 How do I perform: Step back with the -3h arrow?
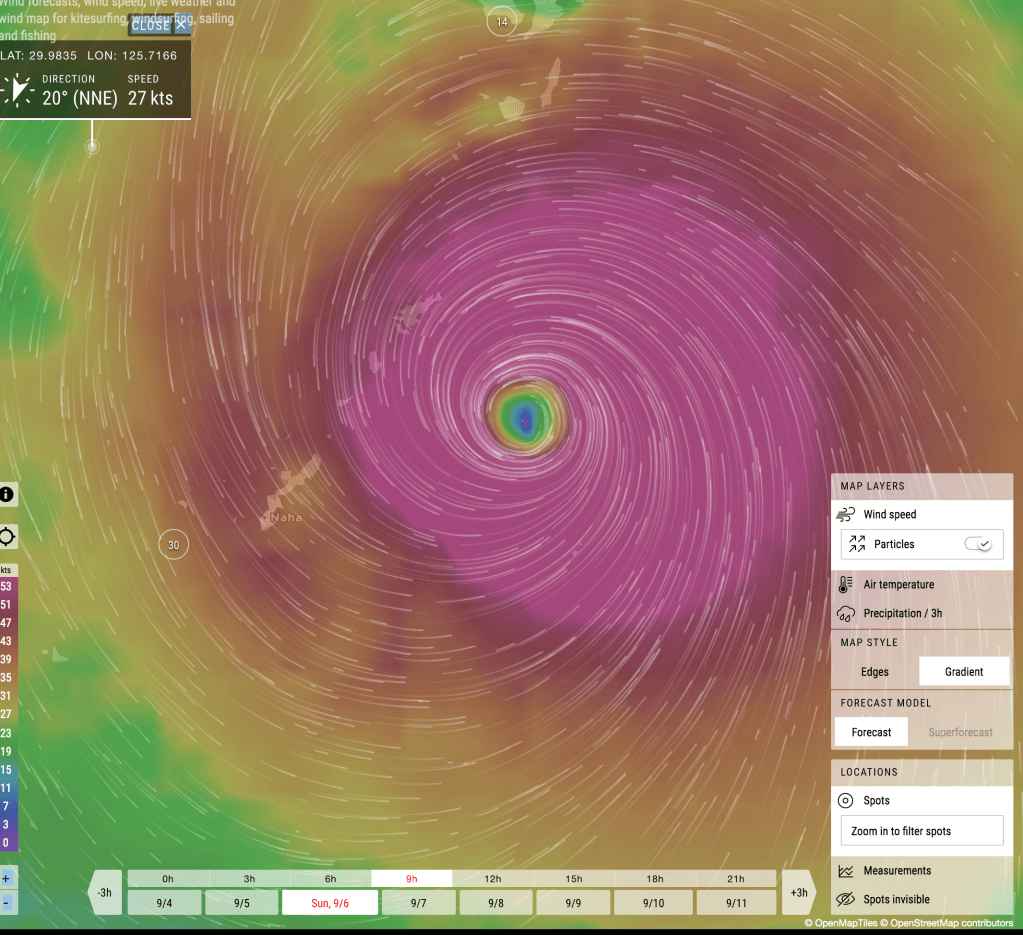pyautogui.click(x=104, y=892)
